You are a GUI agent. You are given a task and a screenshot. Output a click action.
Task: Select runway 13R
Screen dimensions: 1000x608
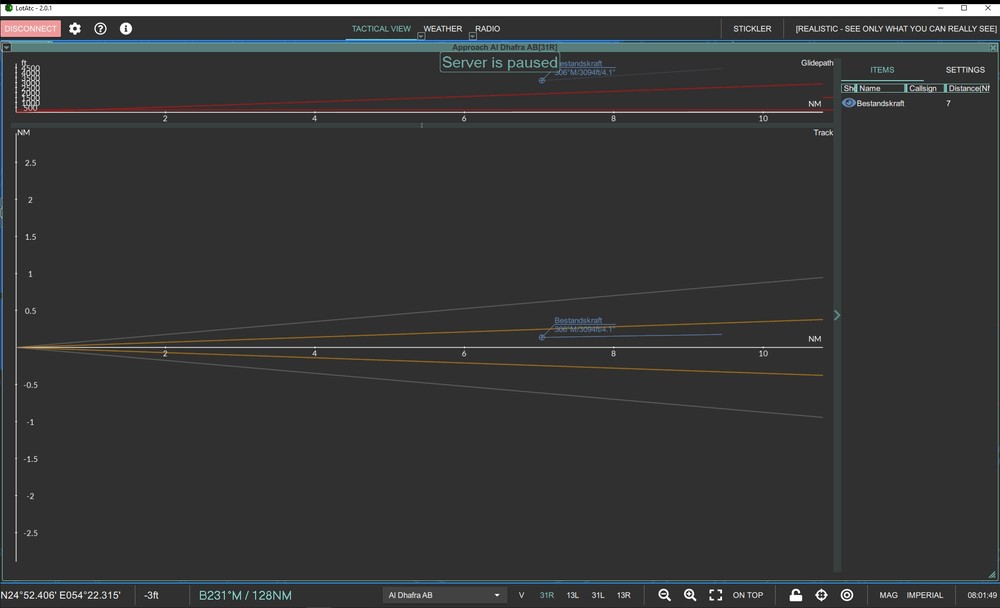coord(624,595)
